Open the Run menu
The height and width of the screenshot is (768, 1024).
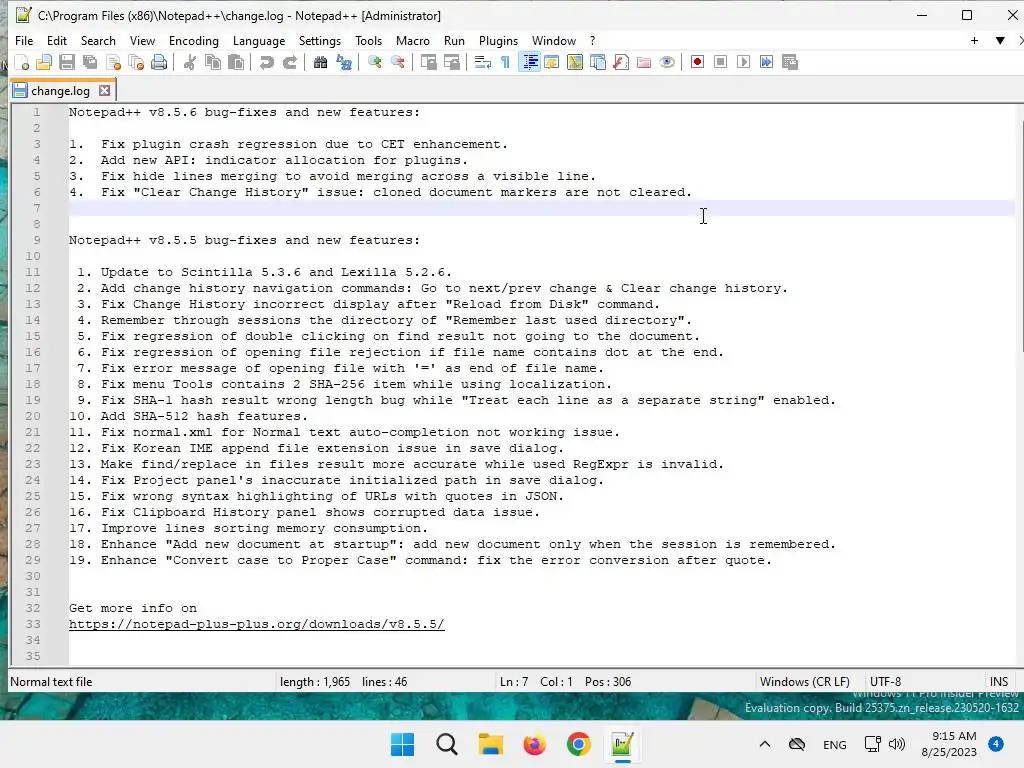point(454,40)
